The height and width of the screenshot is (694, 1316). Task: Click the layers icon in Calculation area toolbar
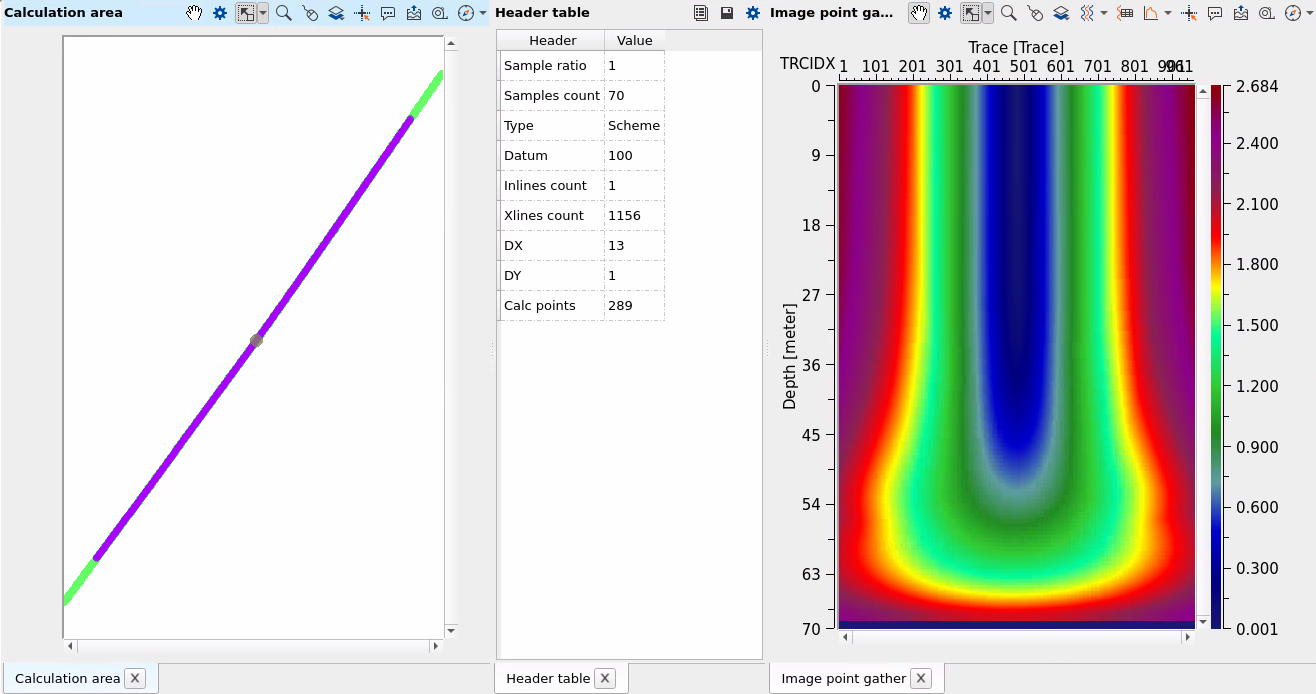[336, 13]
